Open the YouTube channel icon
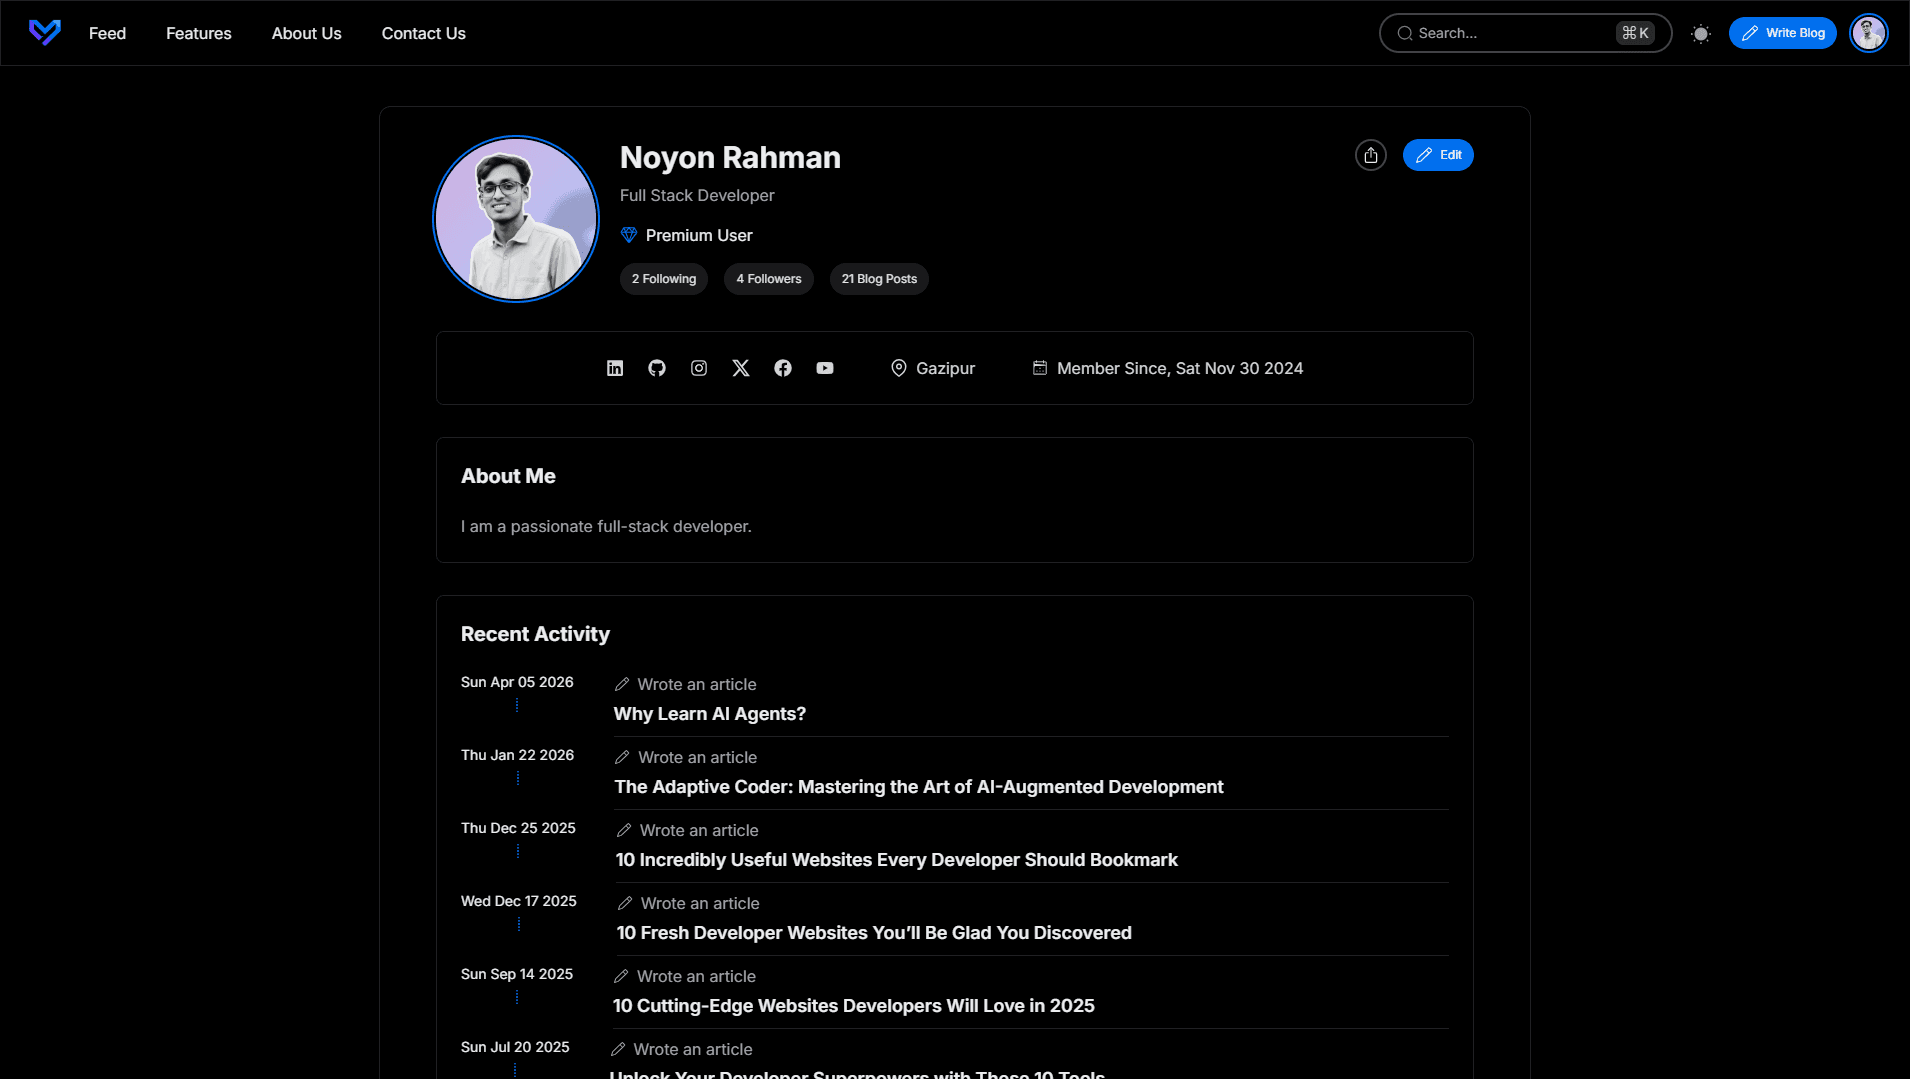Viewport: 1910px width, 1079px height. coord(825,368)
